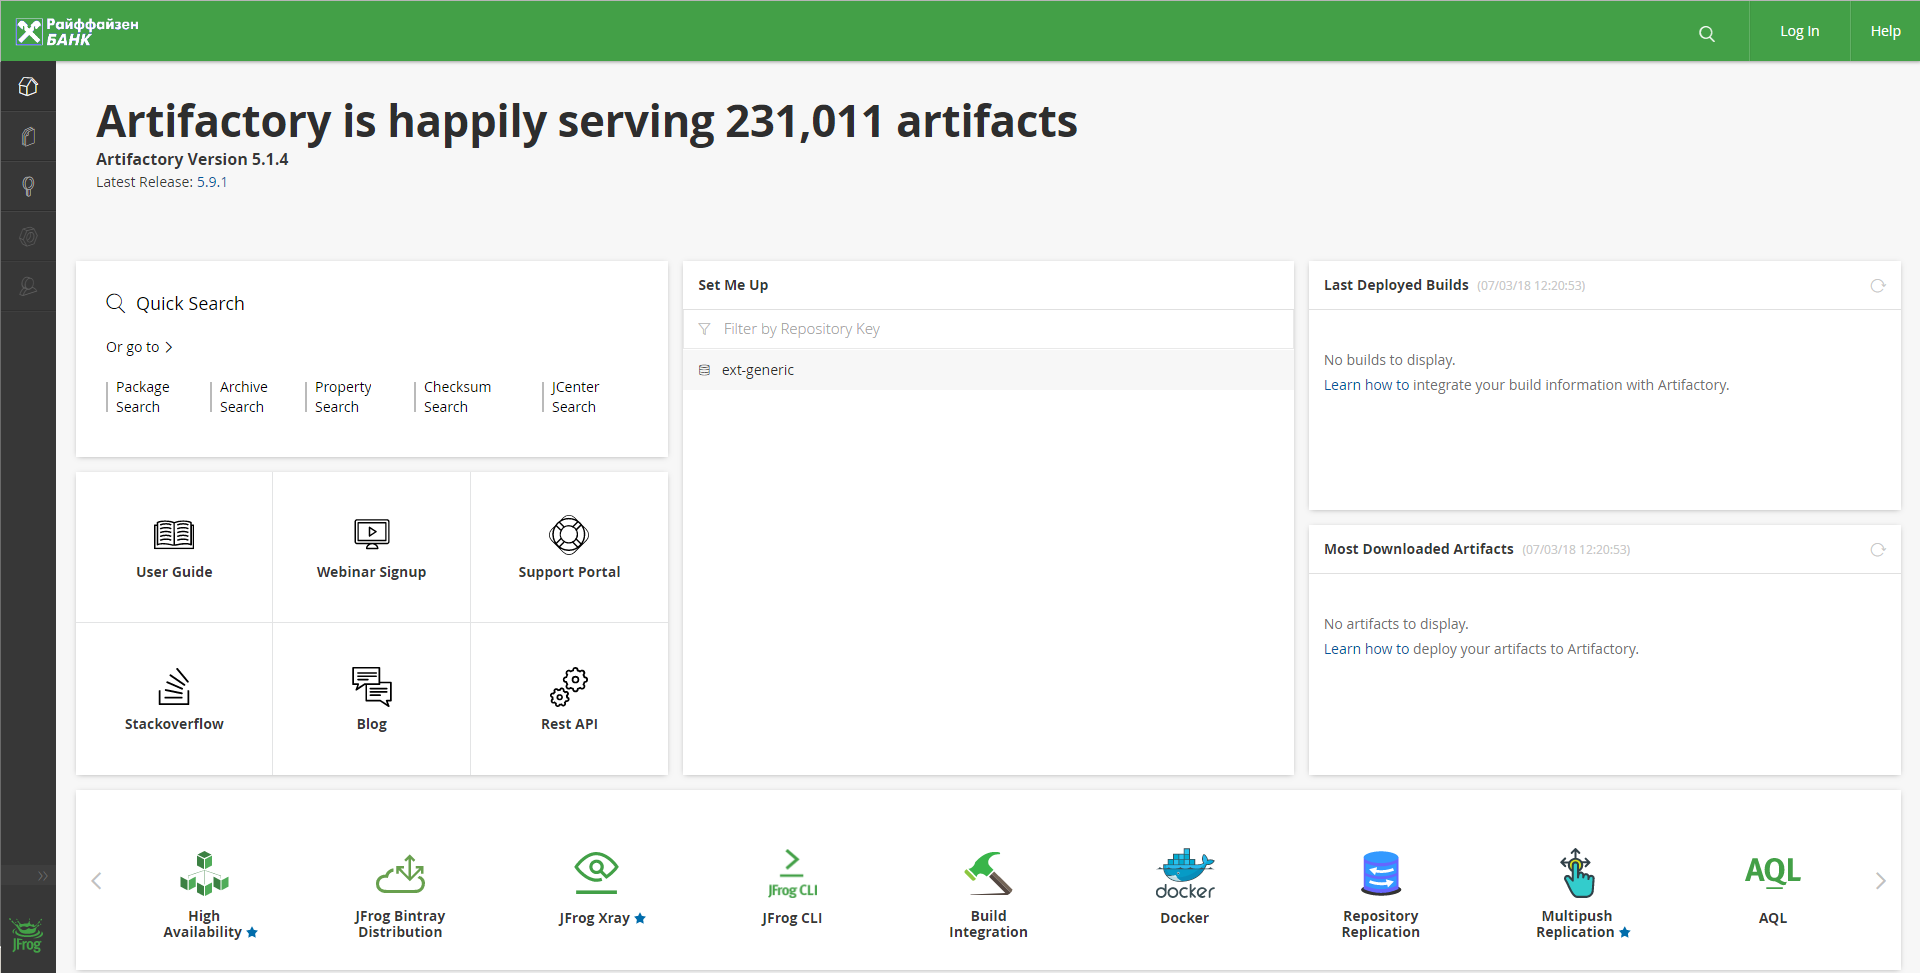Open Help menu in top bar
The image size is (1920, 973).
(x=1885, y=31)
